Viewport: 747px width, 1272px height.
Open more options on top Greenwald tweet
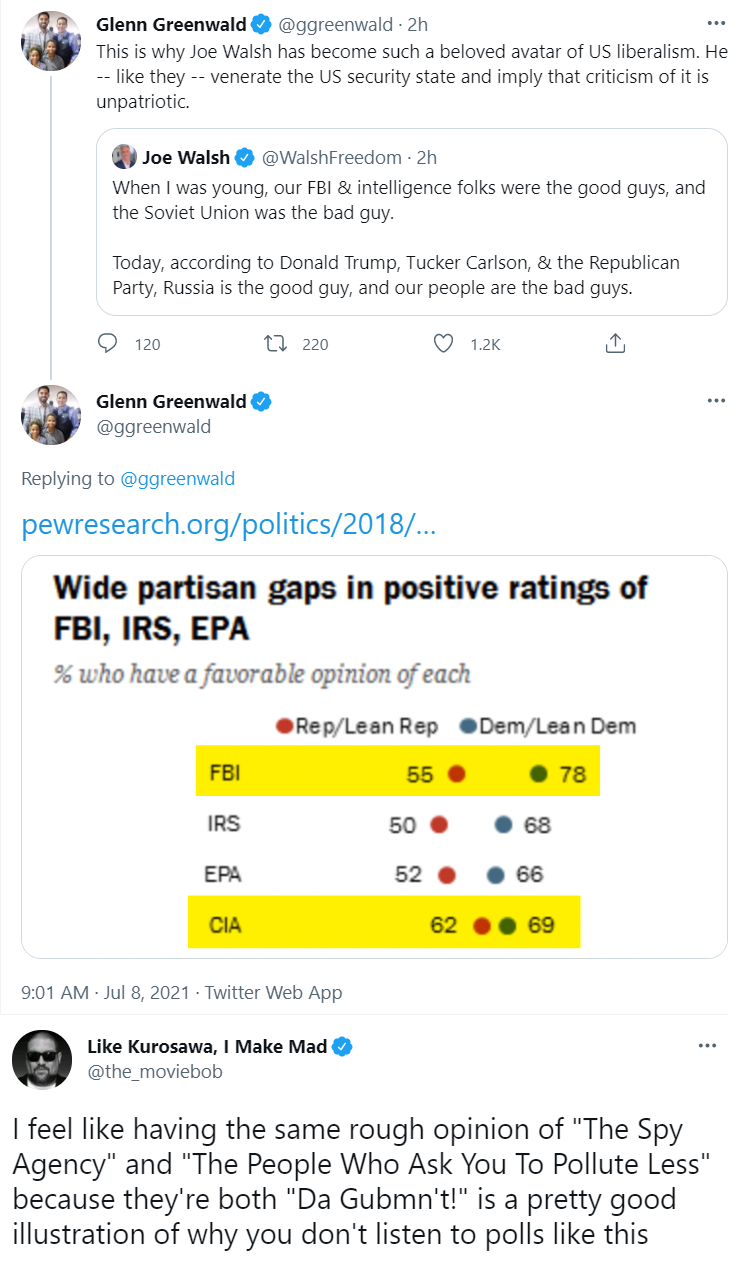(715, 23)
